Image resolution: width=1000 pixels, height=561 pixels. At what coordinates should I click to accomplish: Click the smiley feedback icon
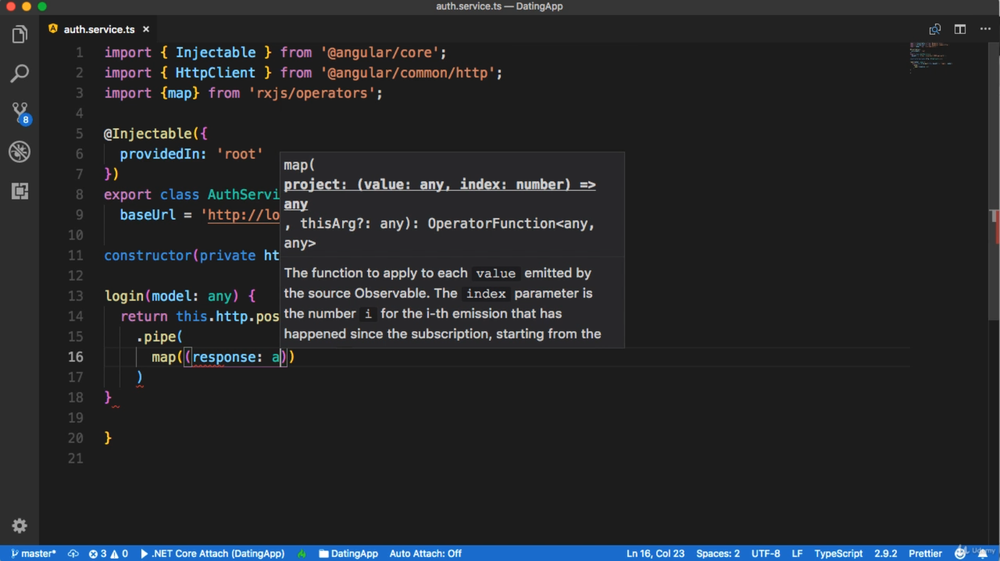click(960, 553)
